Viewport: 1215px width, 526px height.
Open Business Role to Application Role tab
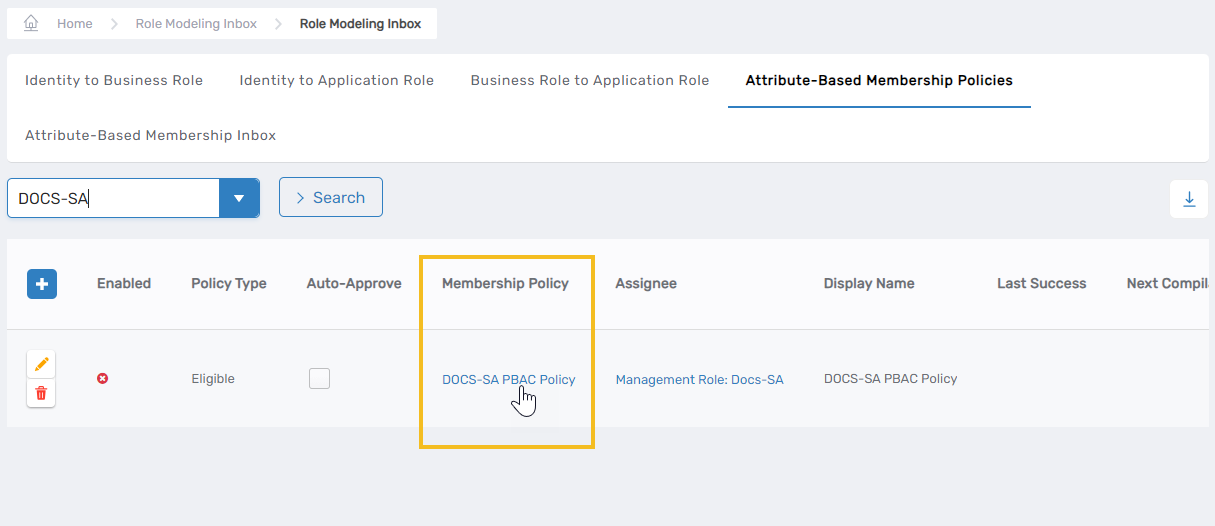tap(589, 81)
